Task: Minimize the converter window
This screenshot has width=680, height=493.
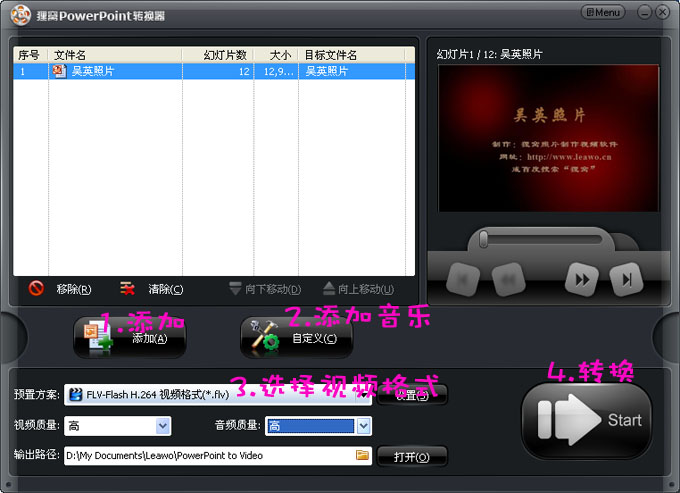Action: click(x=644, y=12)
